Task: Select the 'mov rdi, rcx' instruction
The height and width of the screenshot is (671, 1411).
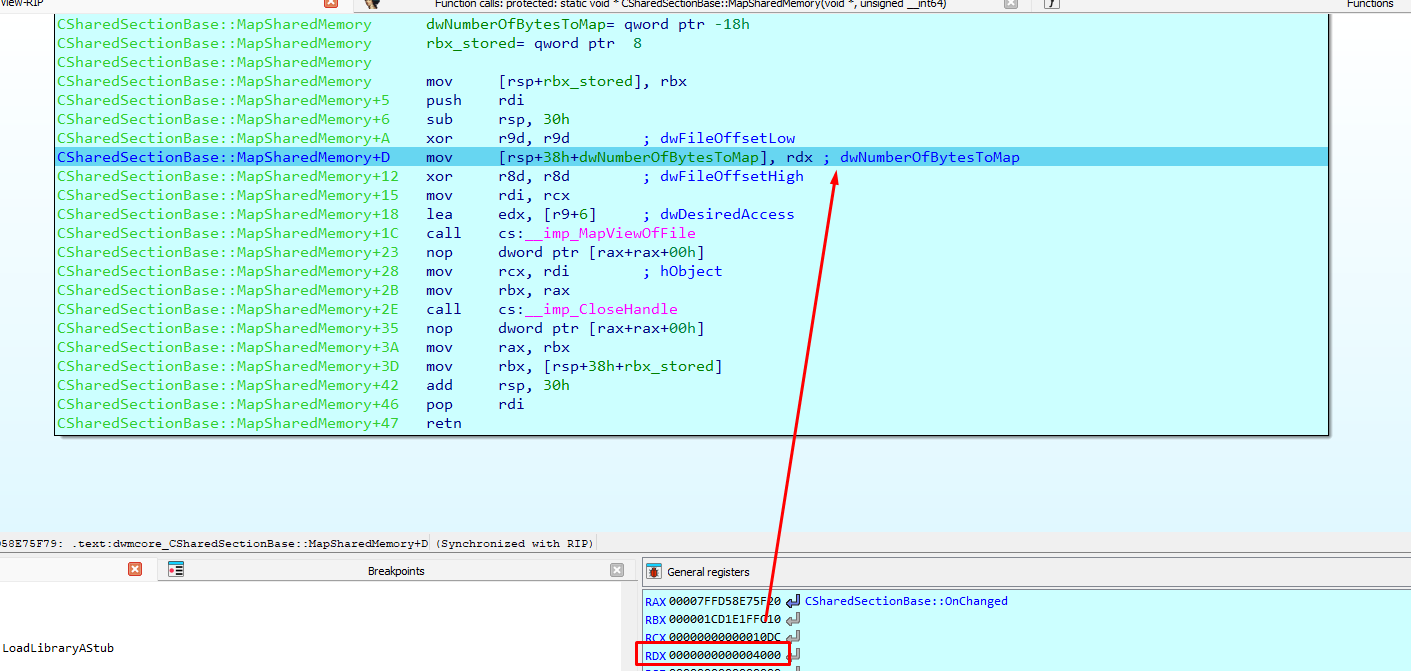Action: 498,195
